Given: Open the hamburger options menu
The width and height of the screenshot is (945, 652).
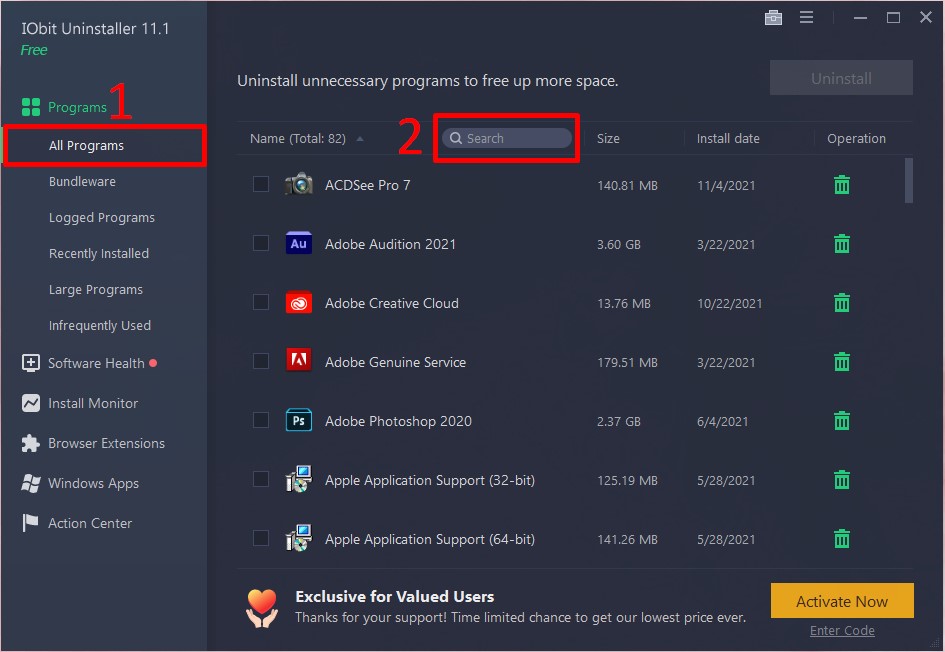Looking at the screenshot, I should tap(804, 18).
